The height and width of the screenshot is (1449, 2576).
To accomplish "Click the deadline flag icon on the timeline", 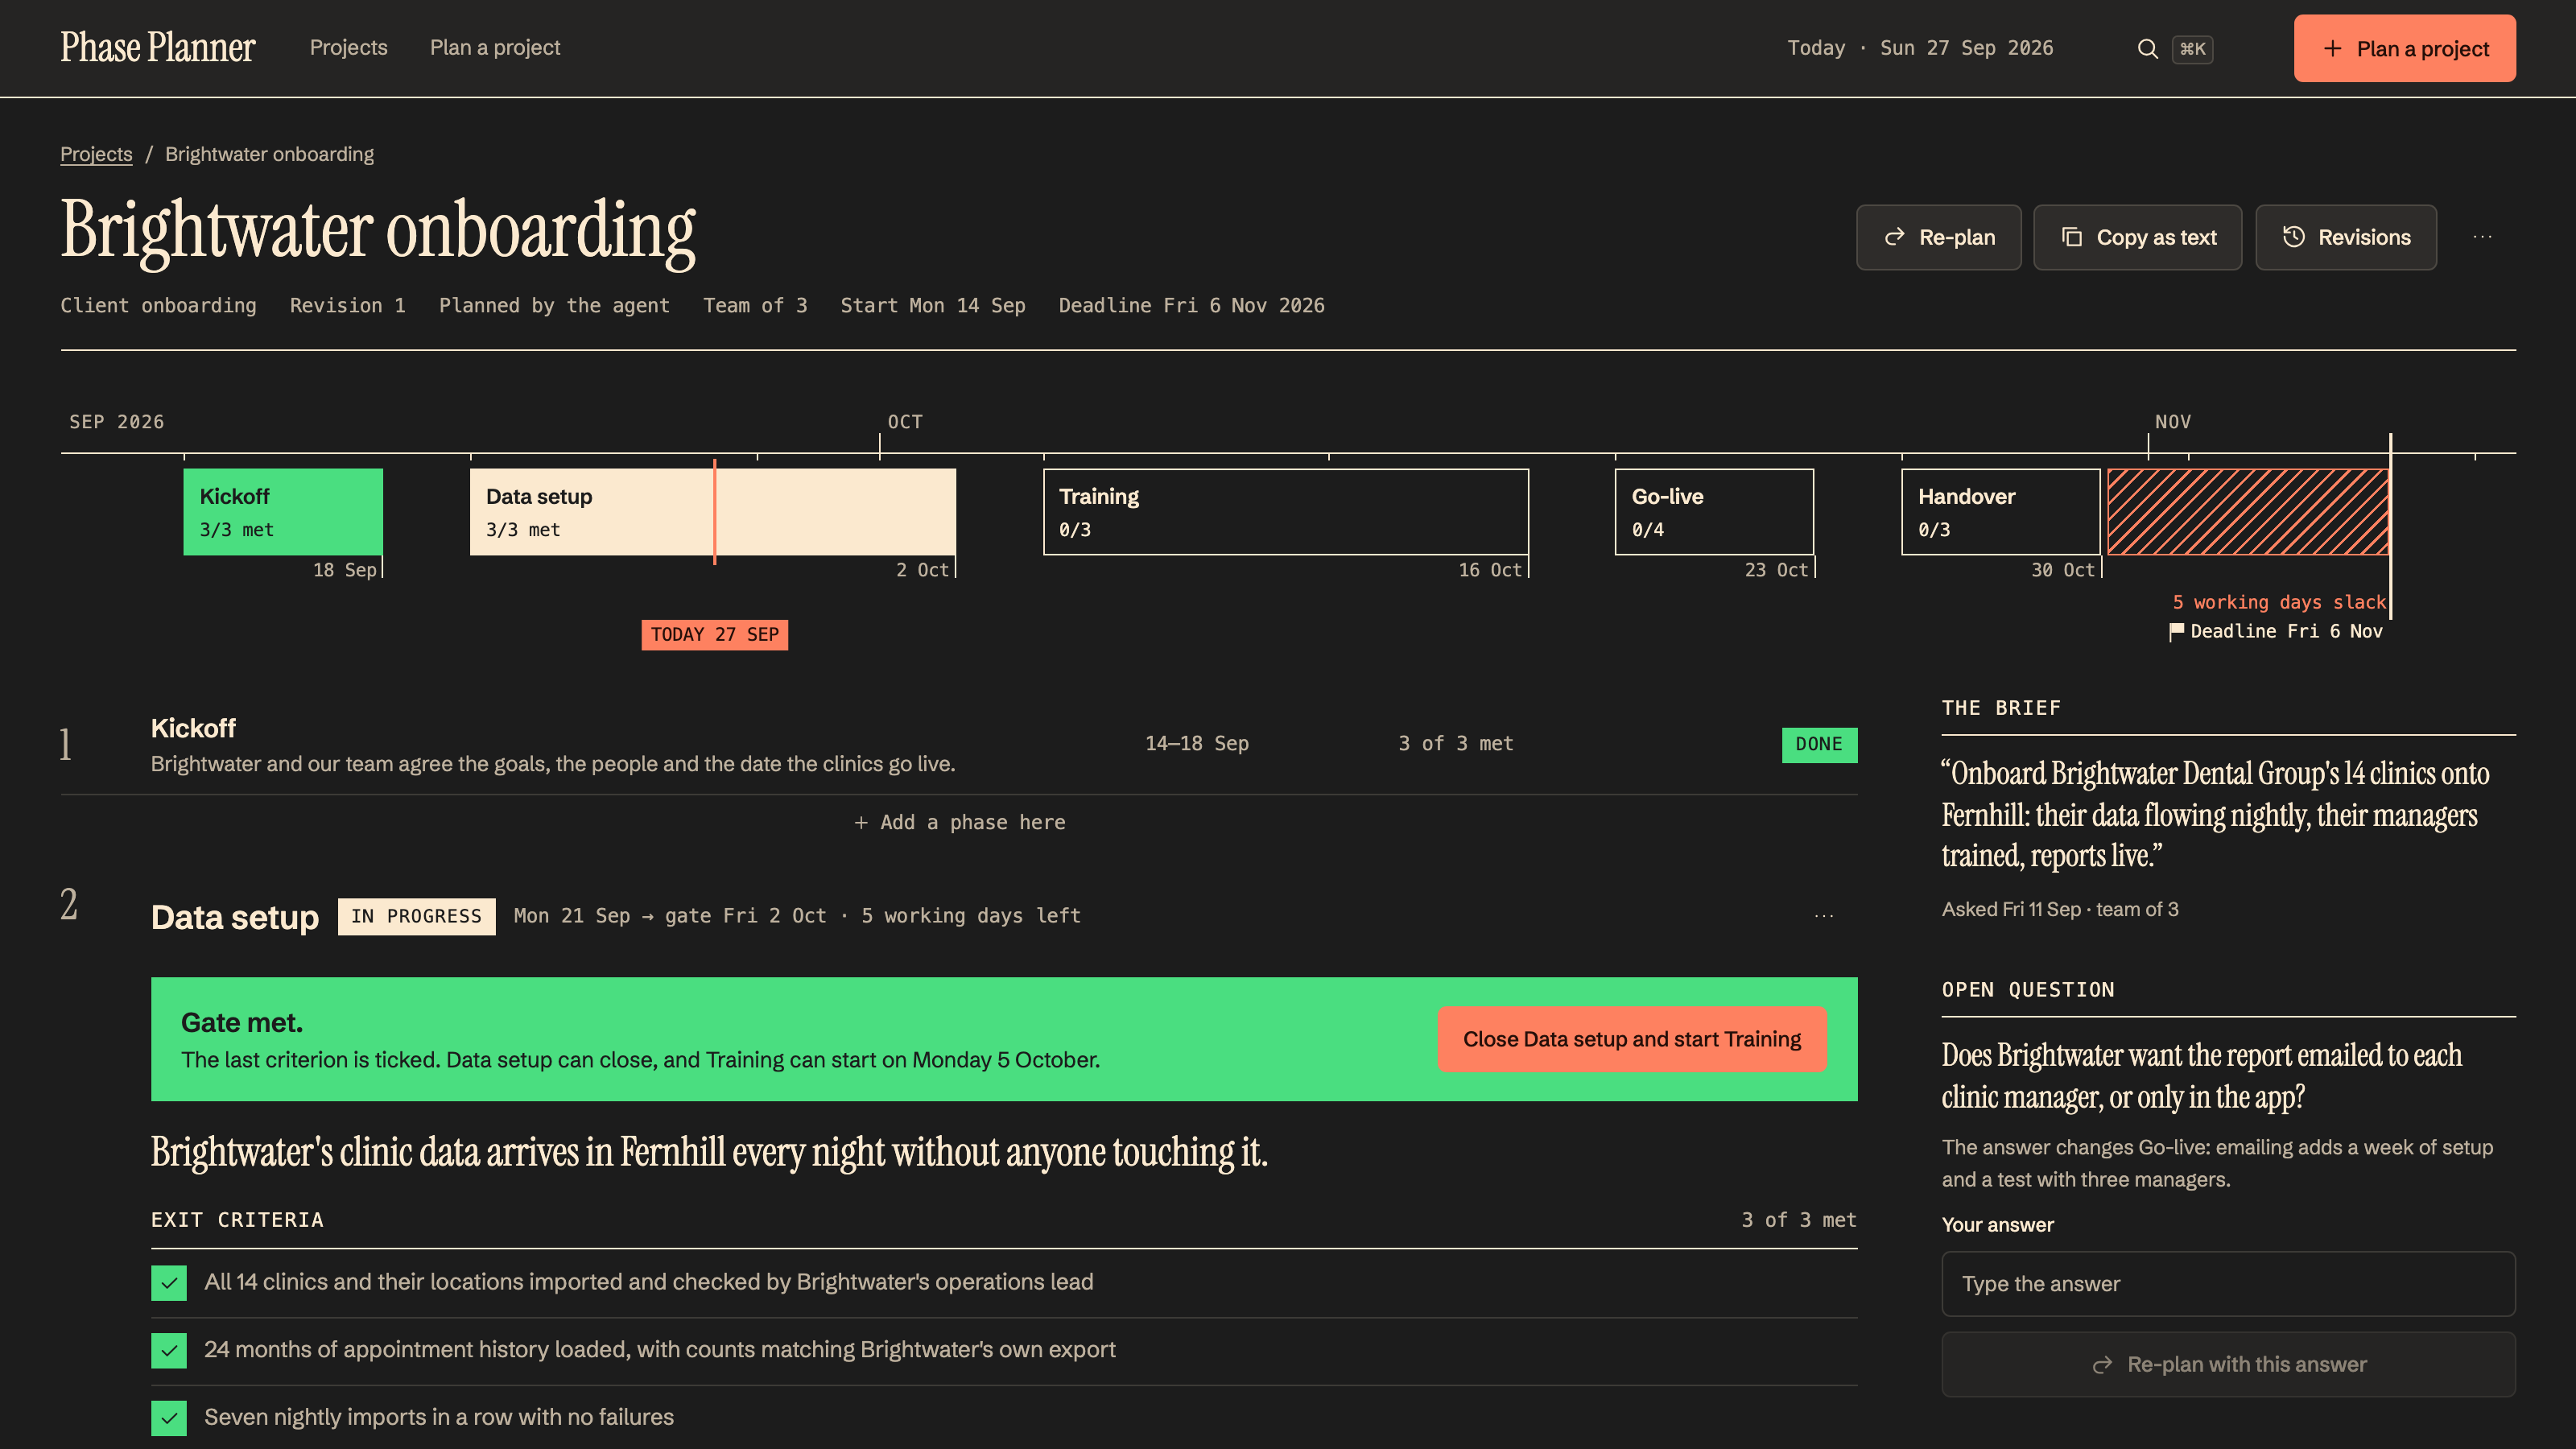I will [2176, 632].
